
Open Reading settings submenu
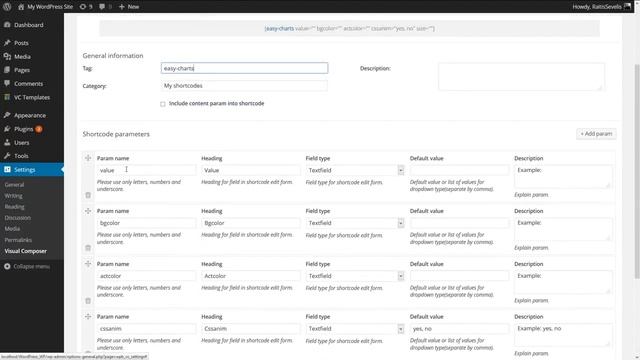click(14, 207)
